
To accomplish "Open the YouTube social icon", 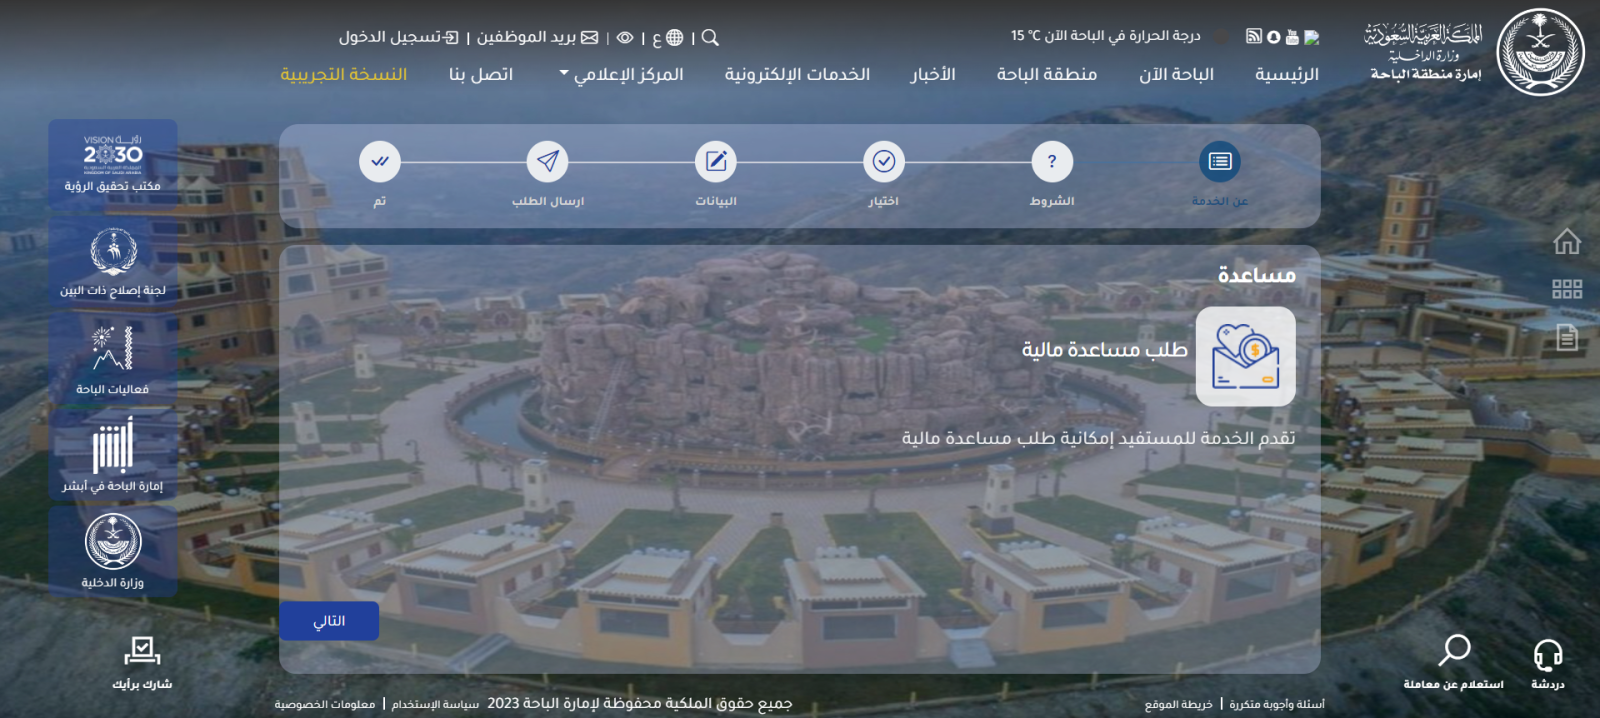I will click(1292, 37).
